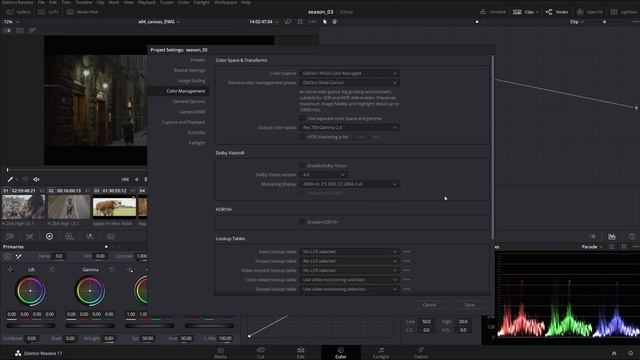
Task: Show the Timeline panel button
Action: tap(493, 12)
